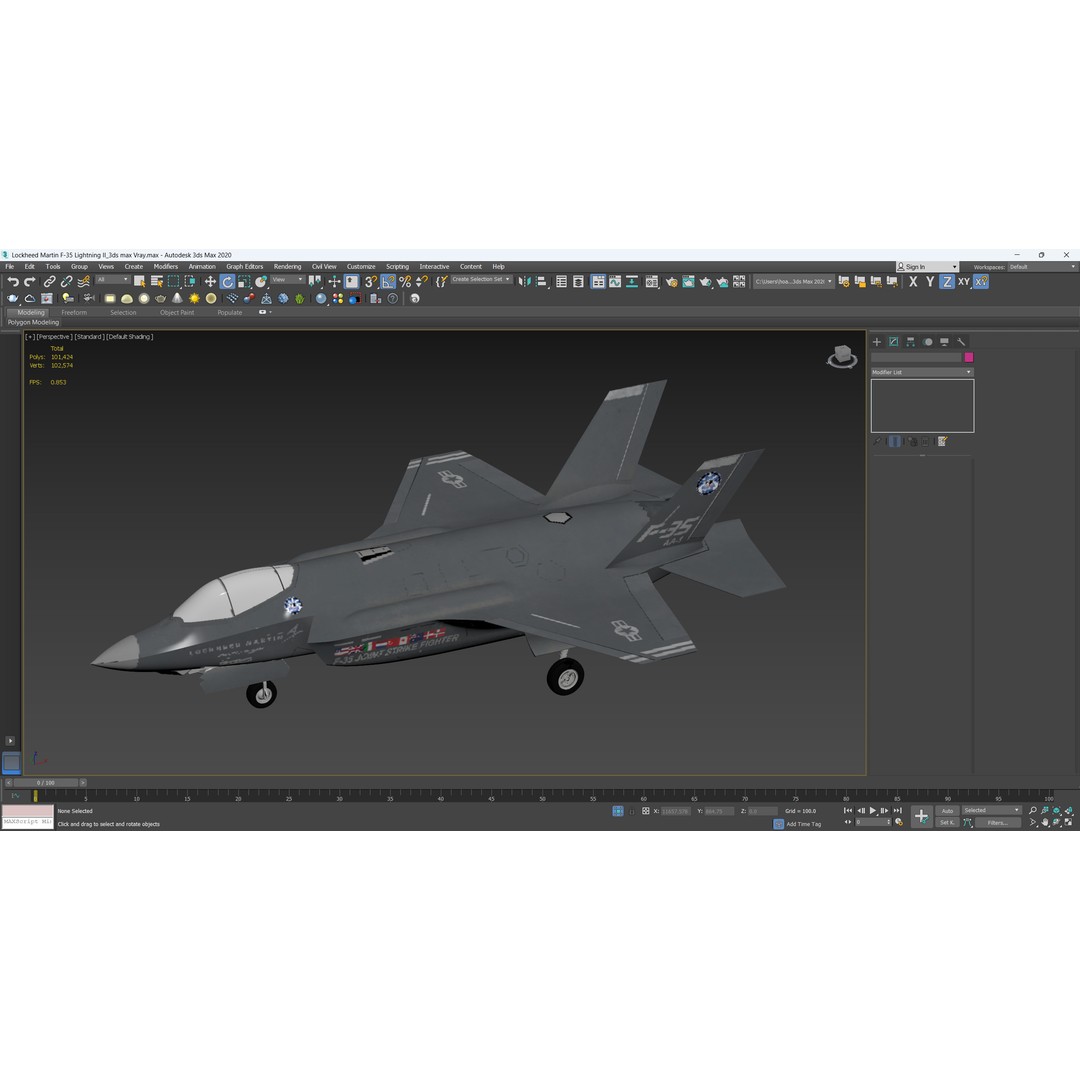Open the Create command panel tab
Viewport: 1080px width, 1080px height.
[877, 342]
